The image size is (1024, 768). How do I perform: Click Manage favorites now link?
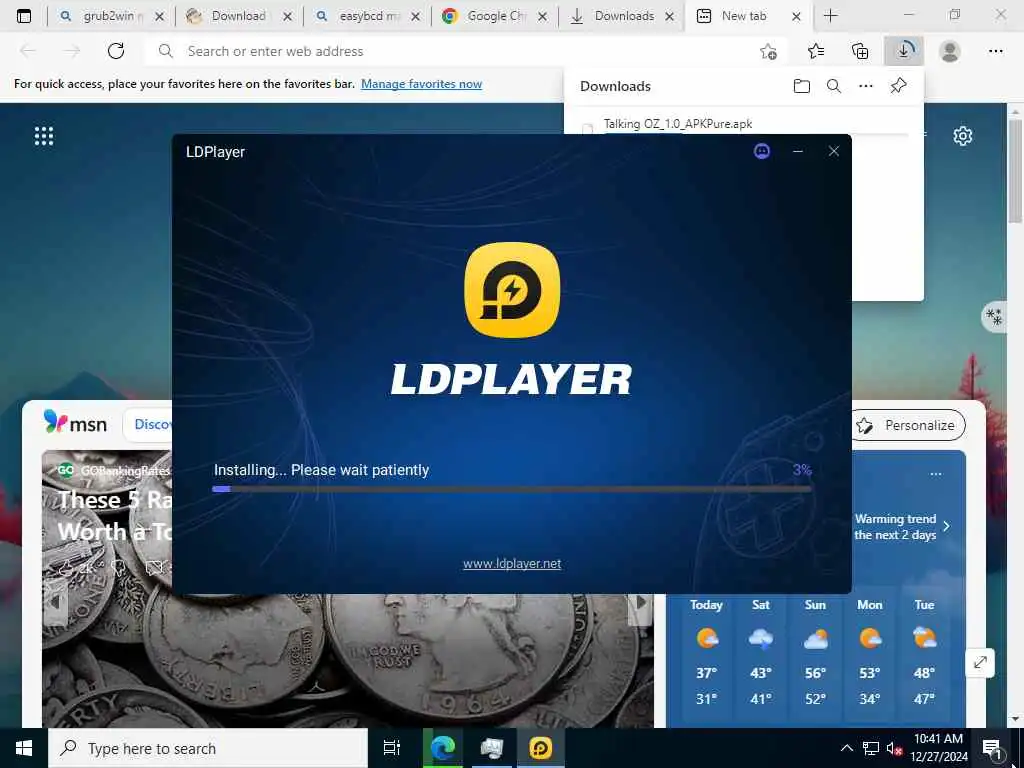click(x=421, y=84)
